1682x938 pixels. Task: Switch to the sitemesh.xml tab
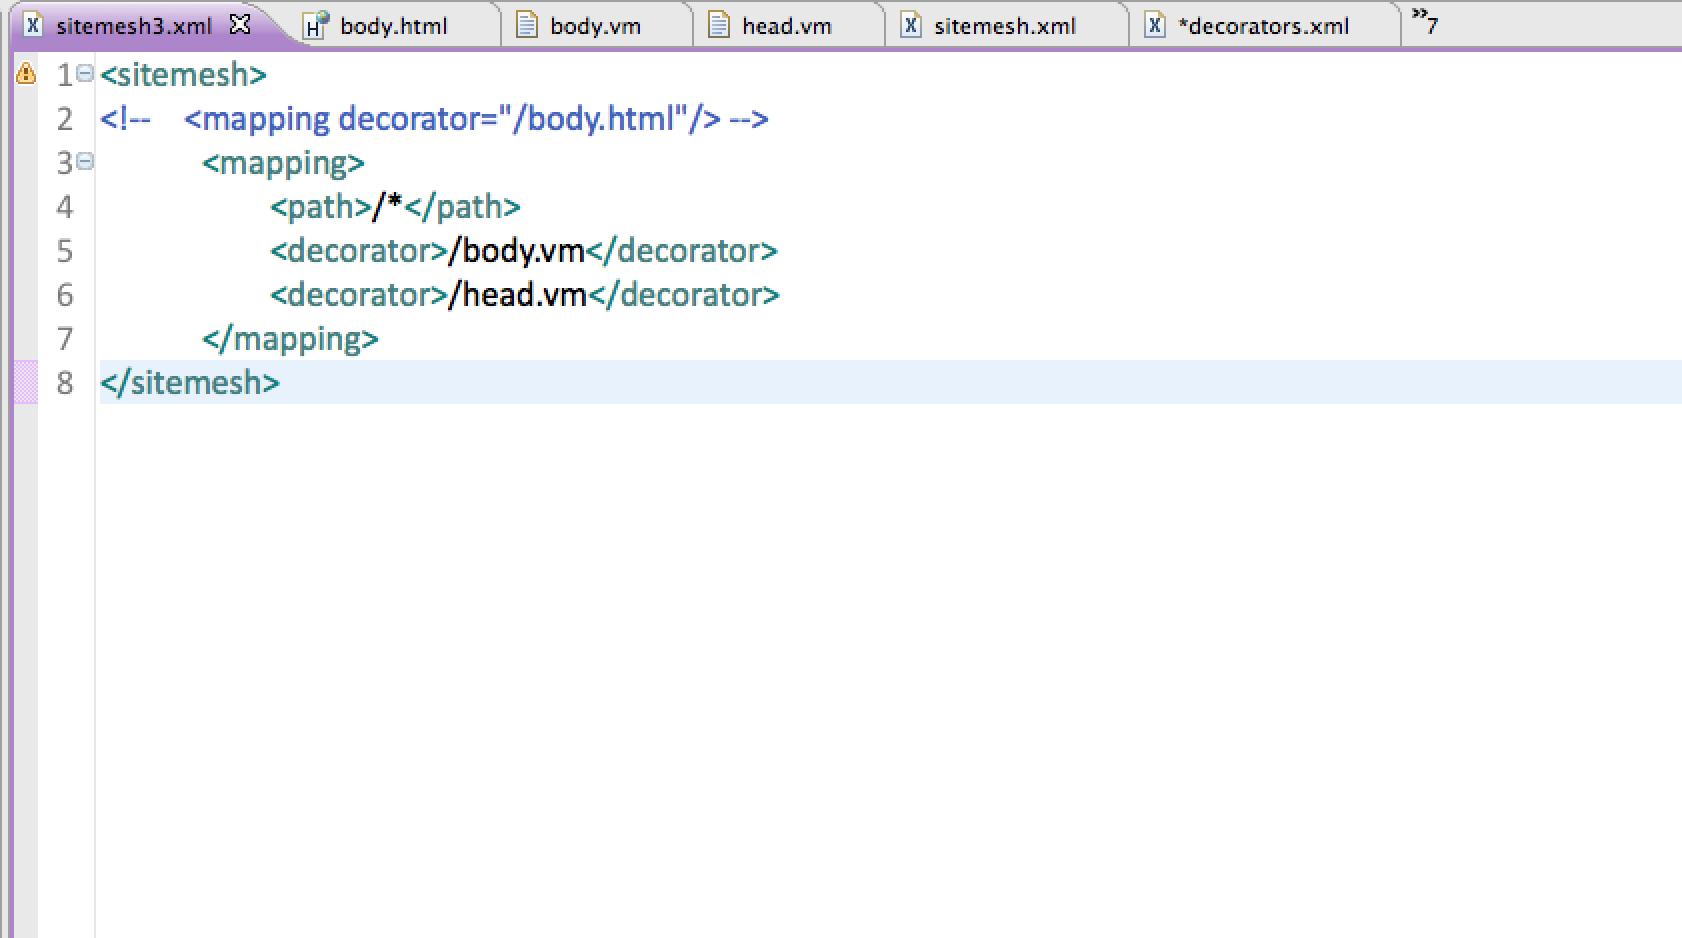pyautogui.click(x=1004, y=26)
